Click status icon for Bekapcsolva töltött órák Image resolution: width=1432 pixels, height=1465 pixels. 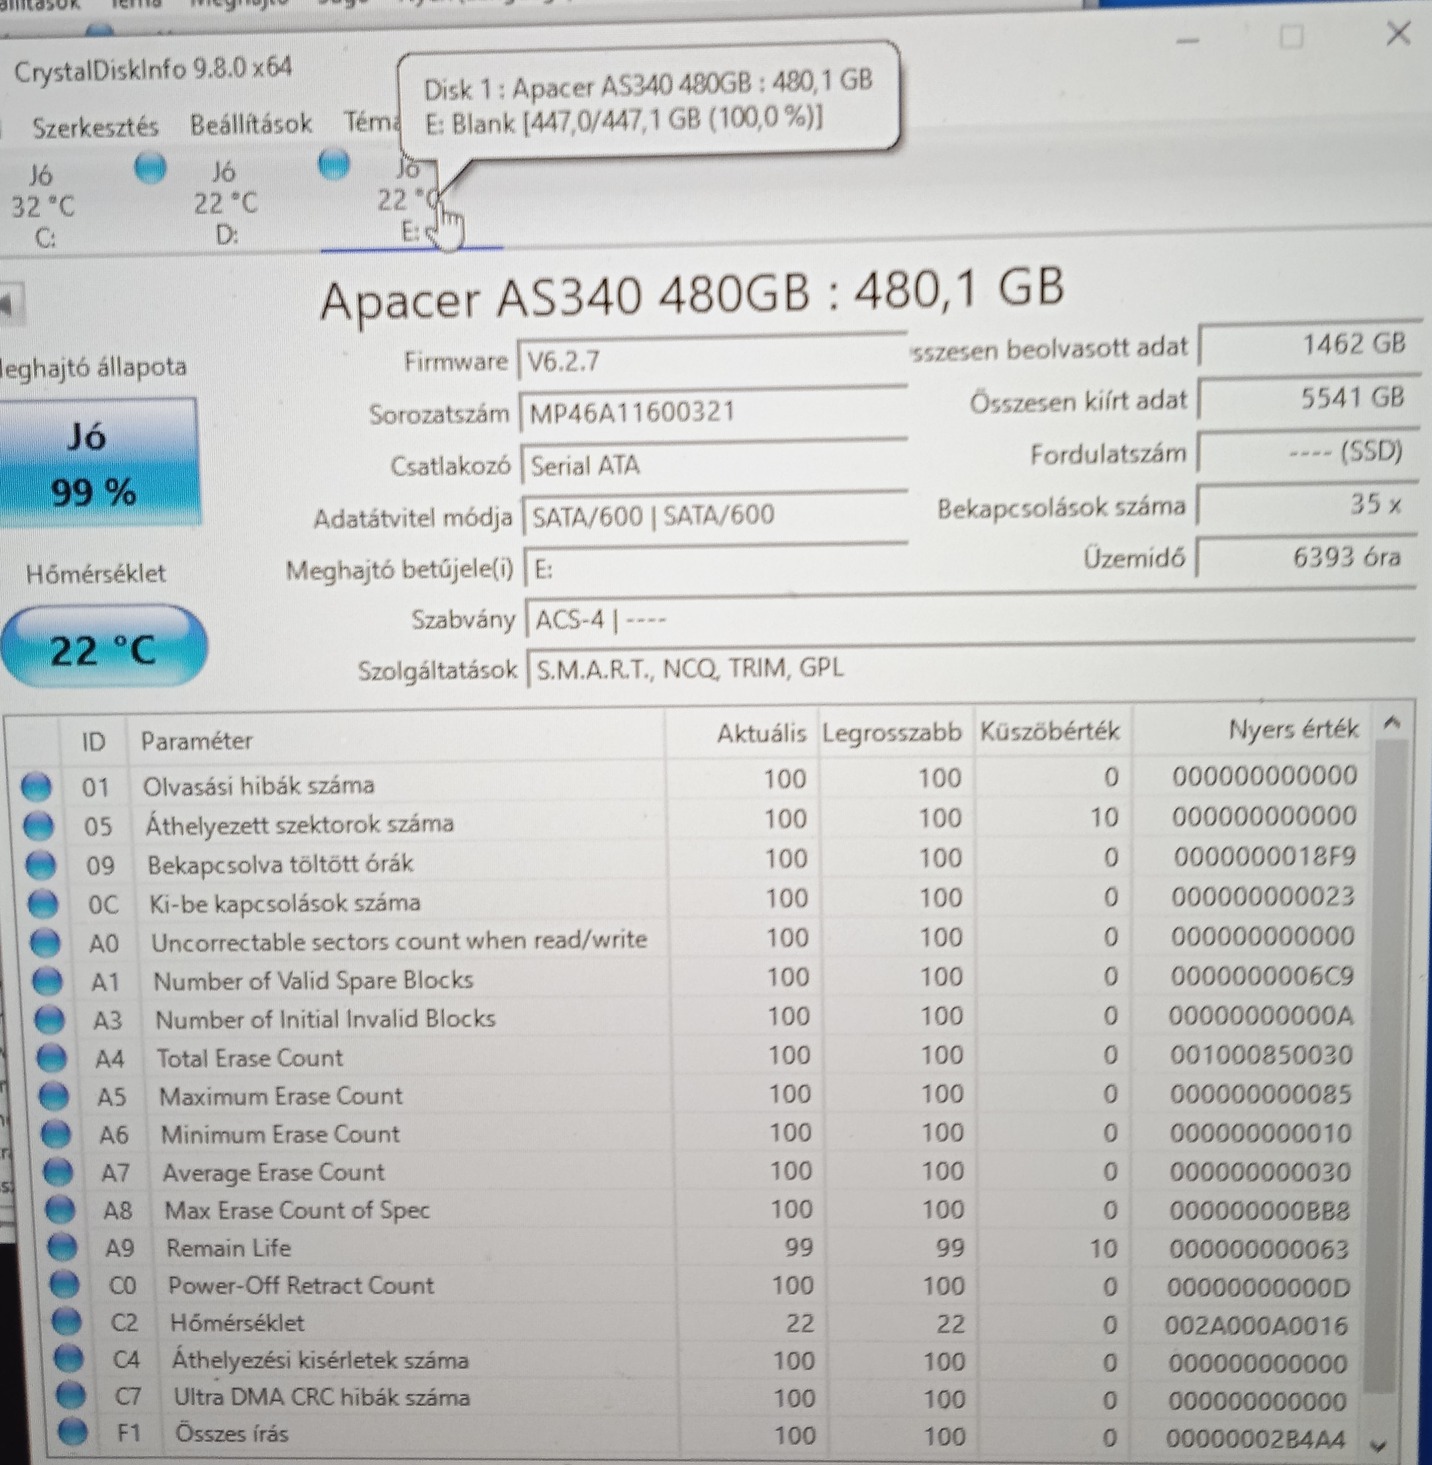click(41, 865)
